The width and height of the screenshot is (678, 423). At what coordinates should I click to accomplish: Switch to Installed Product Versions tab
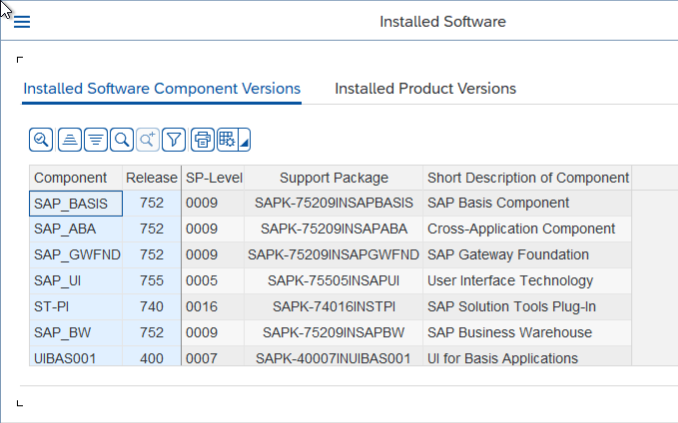point(425,89)
